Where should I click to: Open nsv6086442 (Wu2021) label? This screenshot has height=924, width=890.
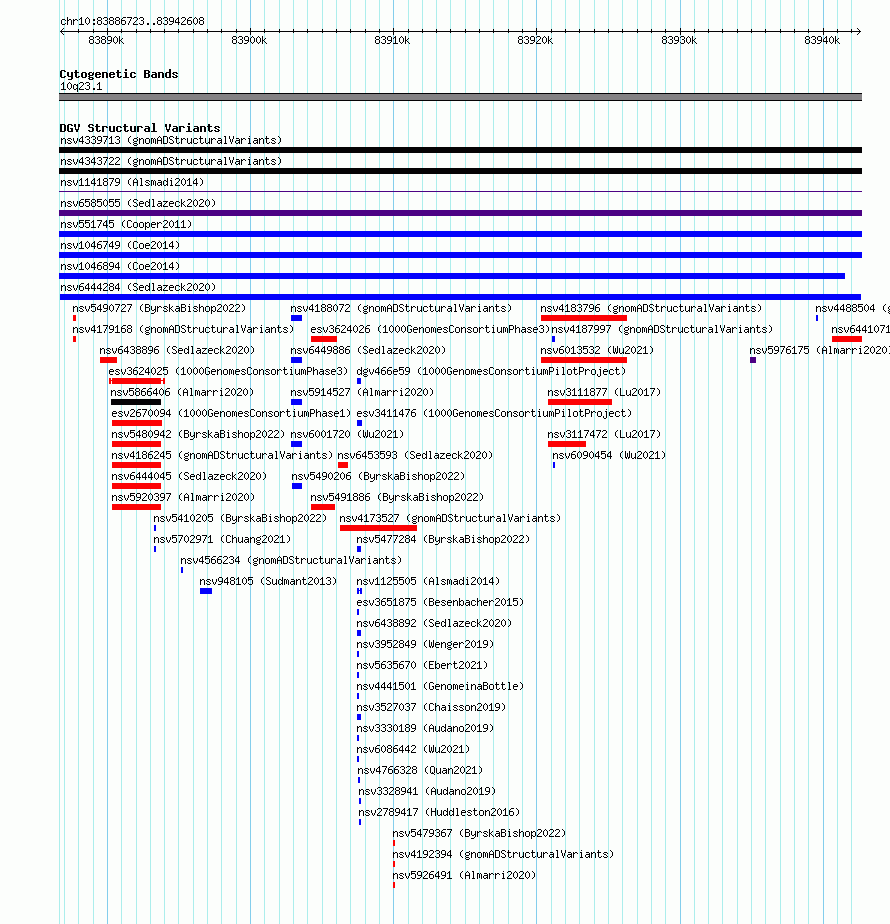coord(413,750)
